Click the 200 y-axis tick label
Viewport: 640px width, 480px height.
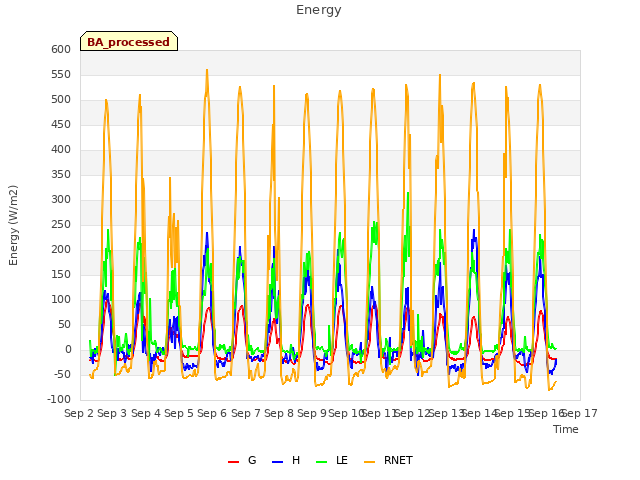click(61, 250)
